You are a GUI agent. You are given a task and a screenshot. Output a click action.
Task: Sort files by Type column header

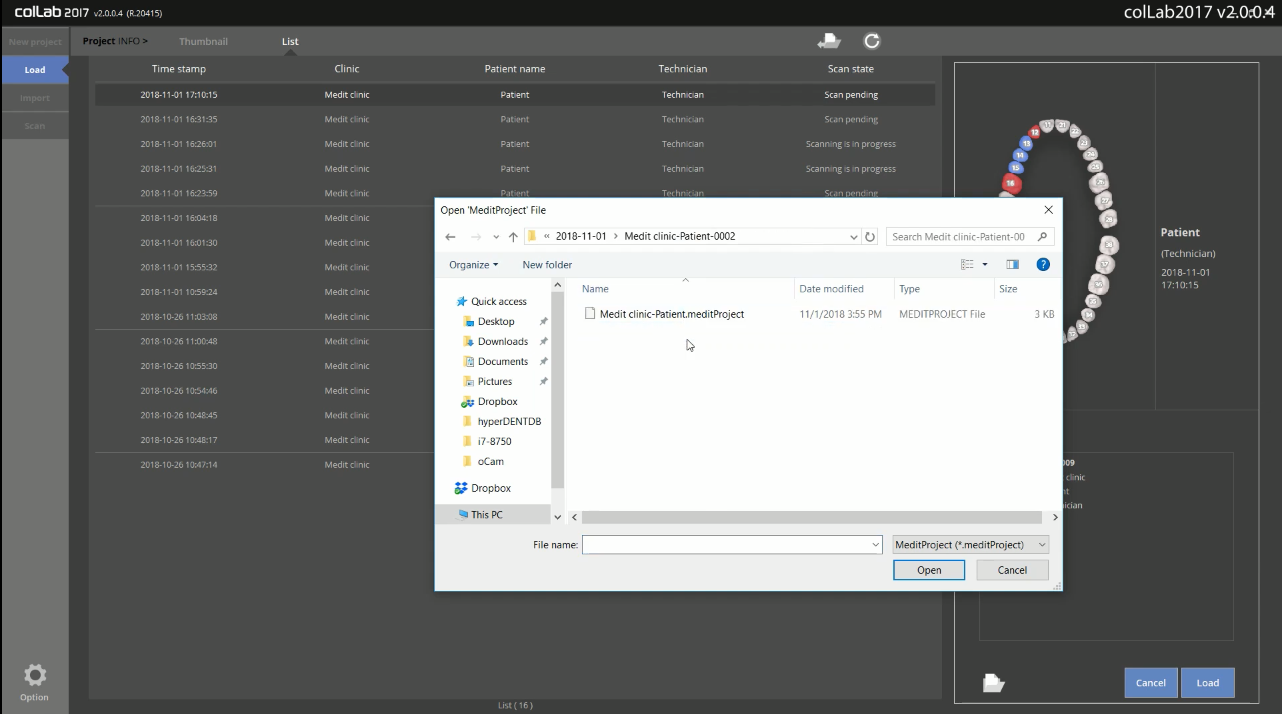[x=909, y=289]
